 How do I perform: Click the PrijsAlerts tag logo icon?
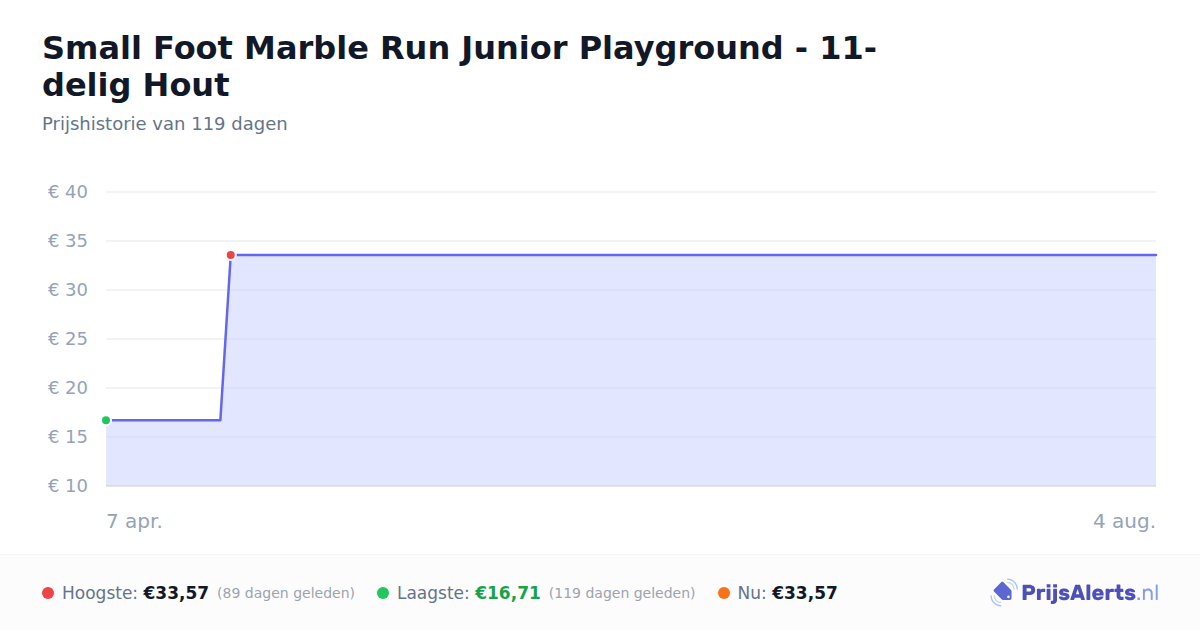pos(1003,593)
